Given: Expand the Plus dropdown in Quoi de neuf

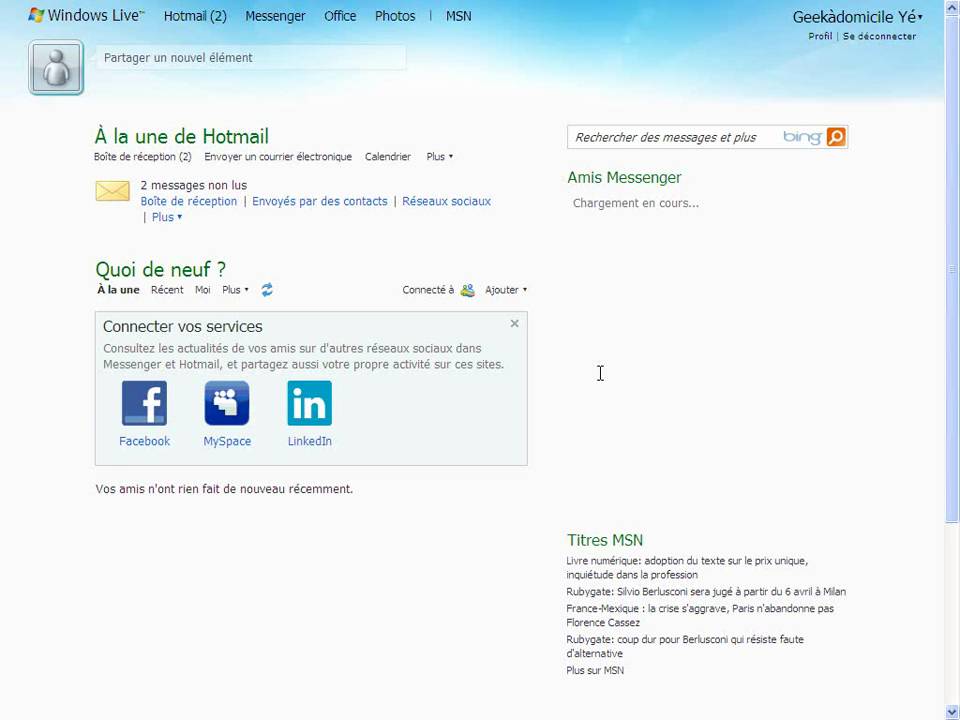Looking at the screenshot, I should pyautogui.click(x=235, y=290).
